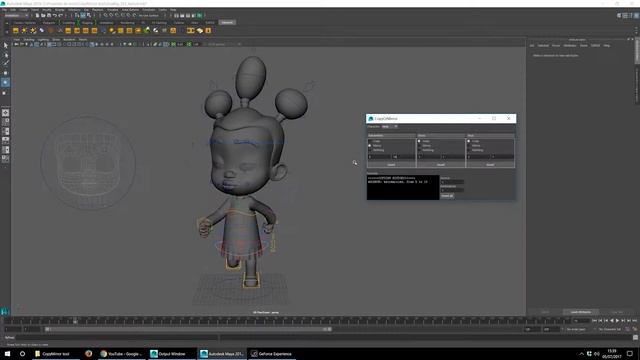Screen dimensions: 640x360
Task: Open the Windows menu in Maya
Action: click(x=74, y=9)
